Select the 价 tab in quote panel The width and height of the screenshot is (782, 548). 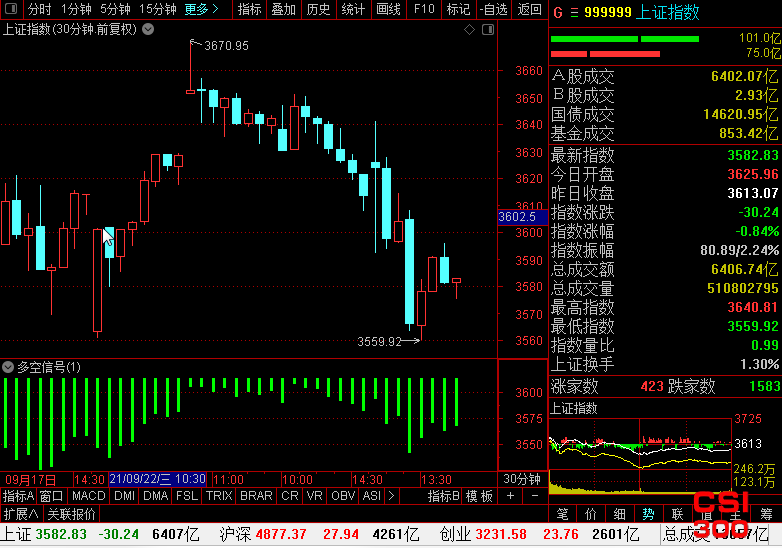[591, 514]
